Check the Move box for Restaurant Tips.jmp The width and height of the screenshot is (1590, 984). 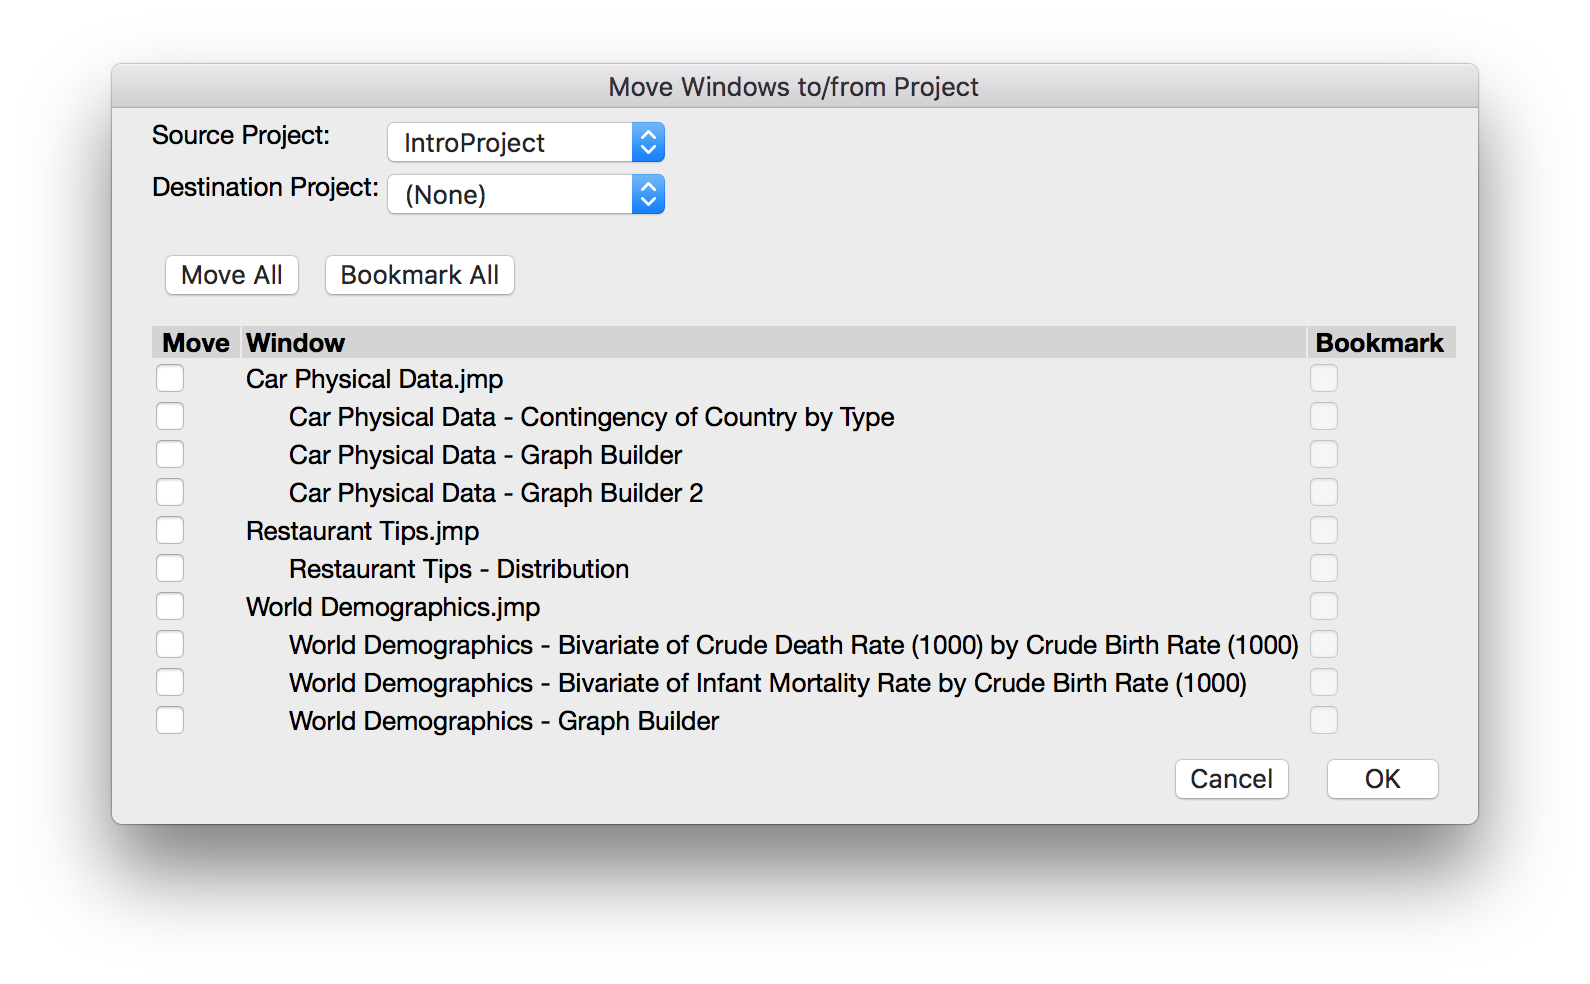click(170, 530)
